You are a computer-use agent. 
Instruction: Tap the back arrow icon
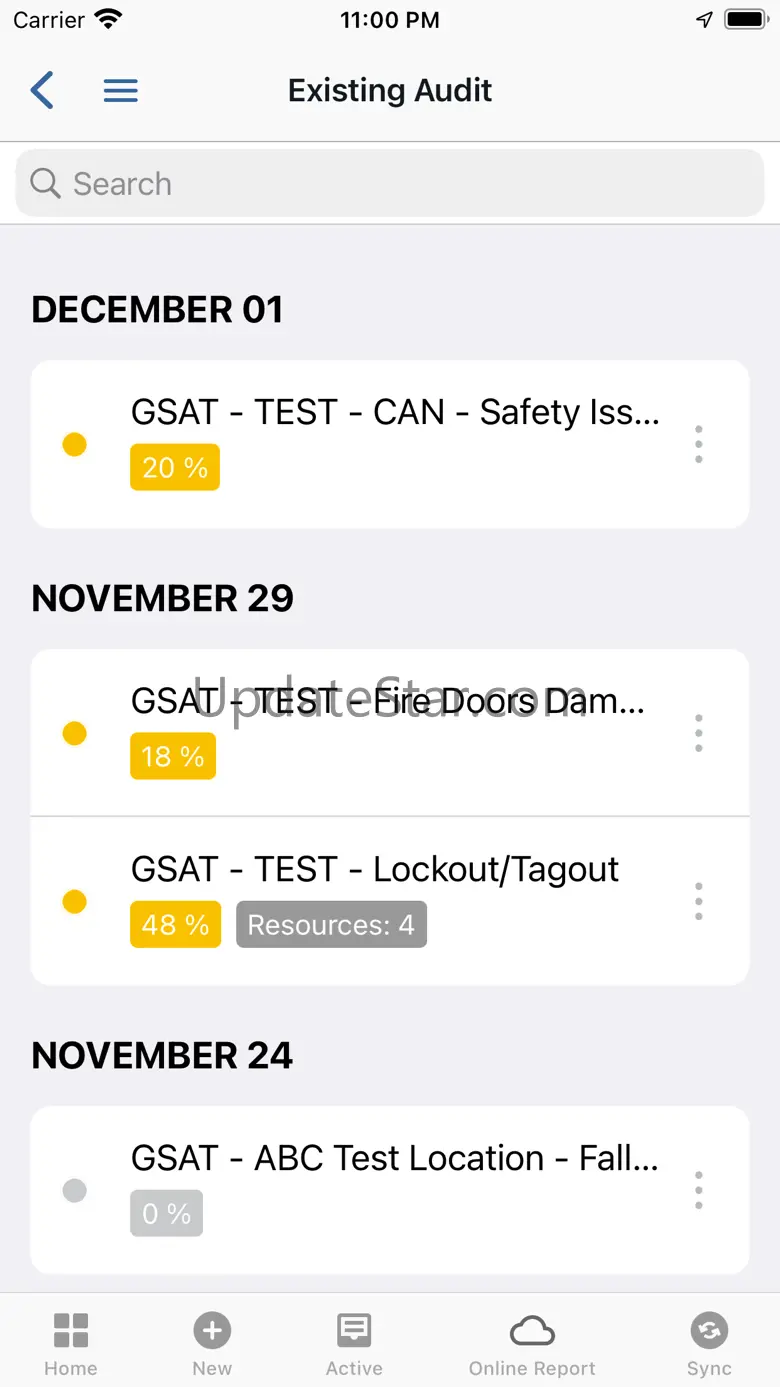[42, 90]
